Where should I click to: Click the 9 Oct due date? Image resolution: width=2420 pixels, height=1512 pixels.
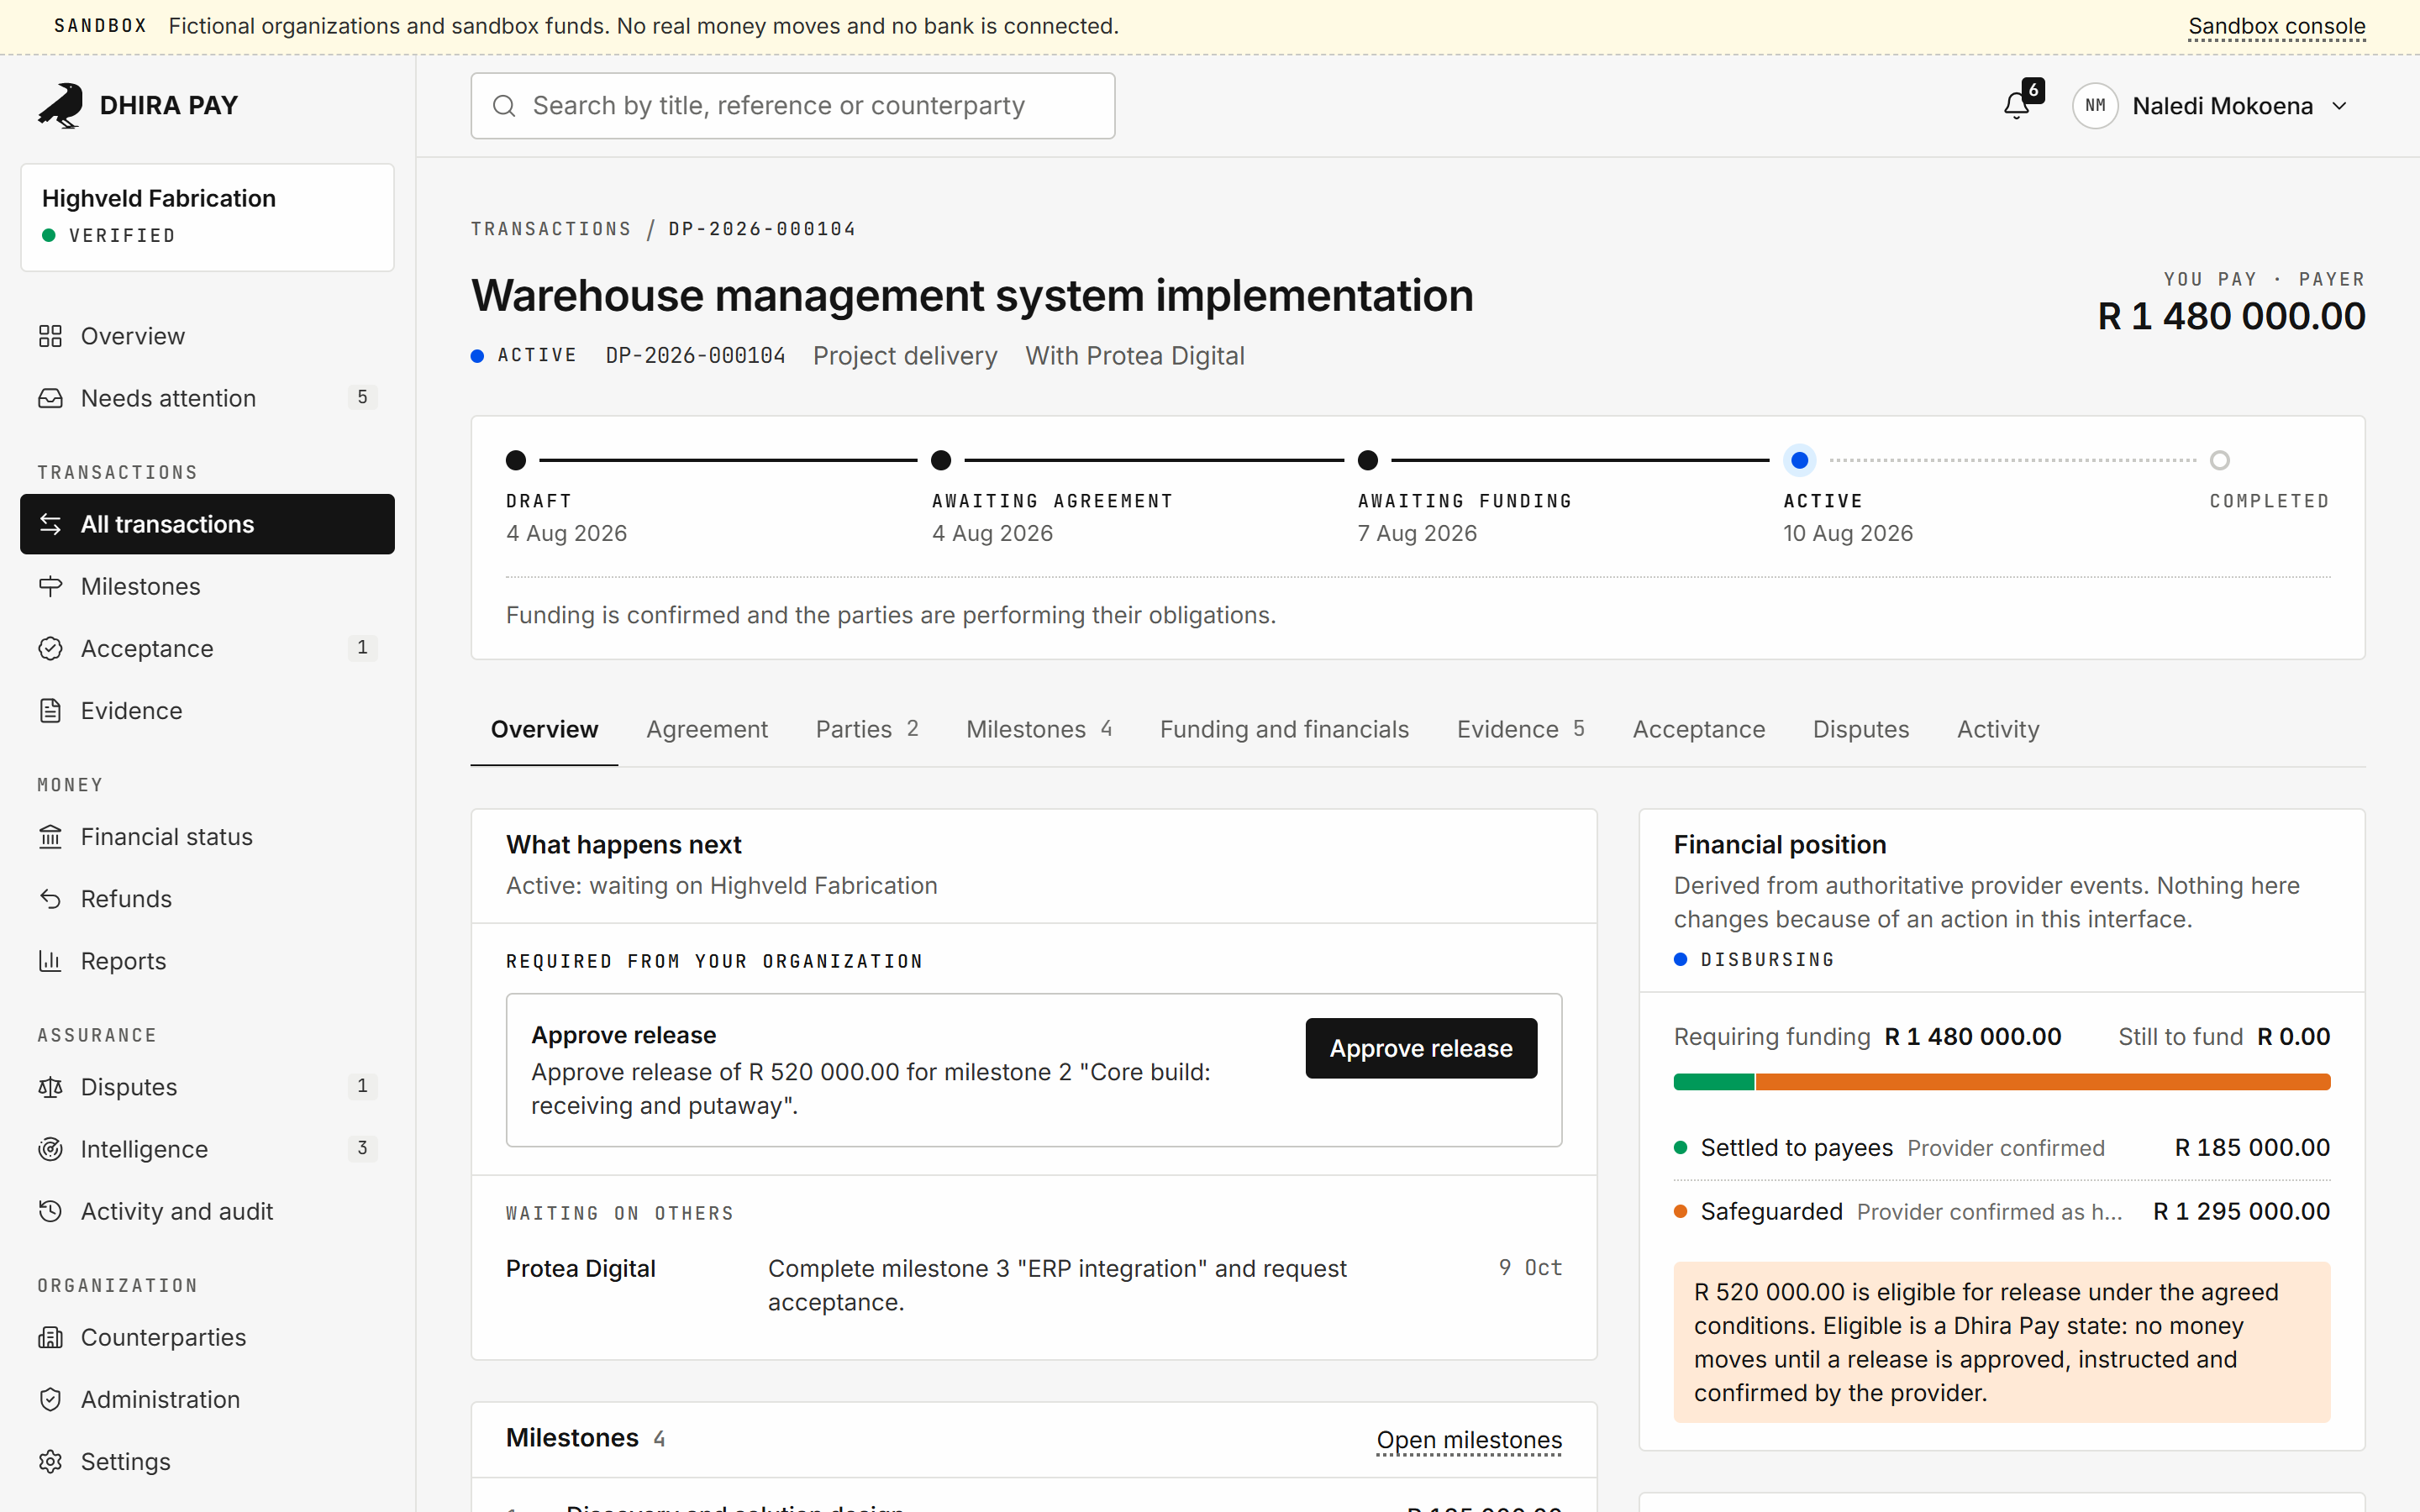(x=1530, y=1267)
